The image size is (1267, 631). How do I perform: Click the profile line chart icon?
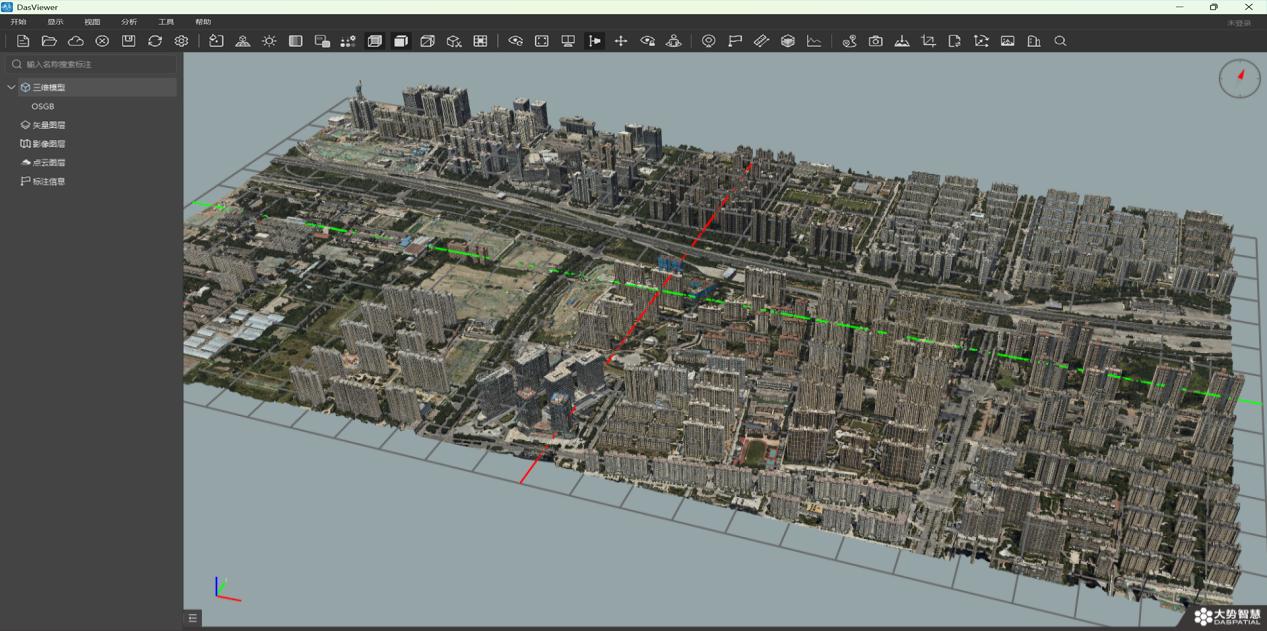point(814,41)
